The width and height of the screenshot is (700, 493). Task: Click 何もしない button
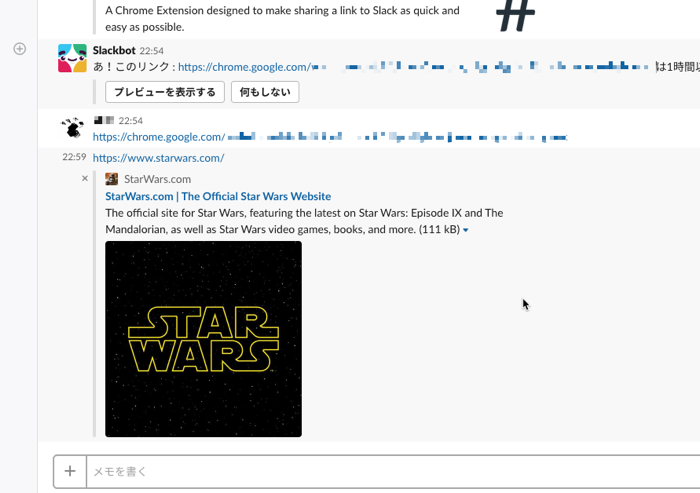pos(265,92)
